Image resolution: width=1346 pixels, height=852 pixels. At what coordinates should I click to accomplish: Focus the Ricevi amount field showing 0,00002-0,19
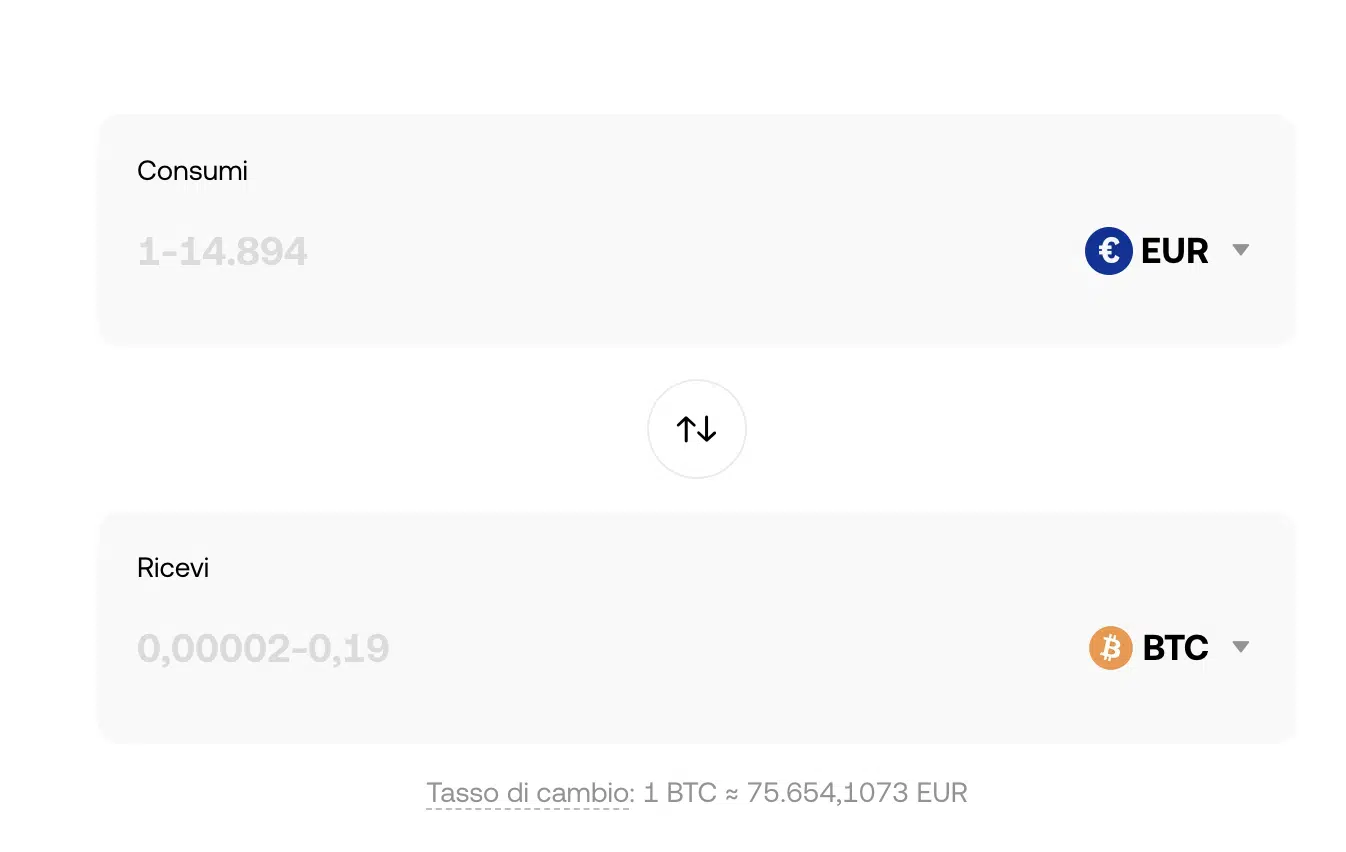[263, 649]
